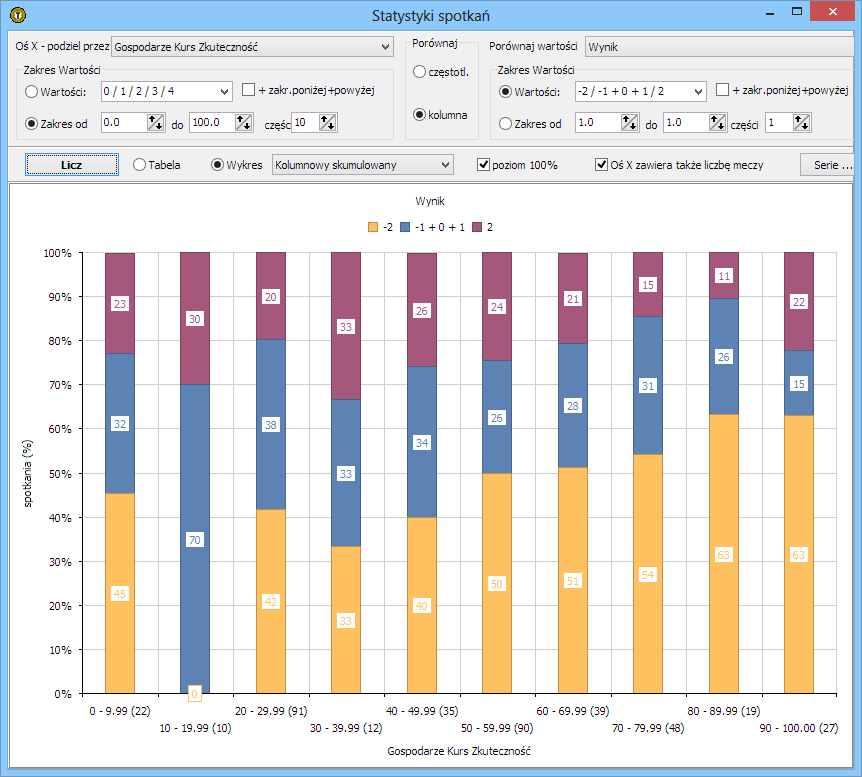The height and width of the screenshot is (777, 862).
Task: Click the application icon in the title bar
Action: (x=18, y=14)
